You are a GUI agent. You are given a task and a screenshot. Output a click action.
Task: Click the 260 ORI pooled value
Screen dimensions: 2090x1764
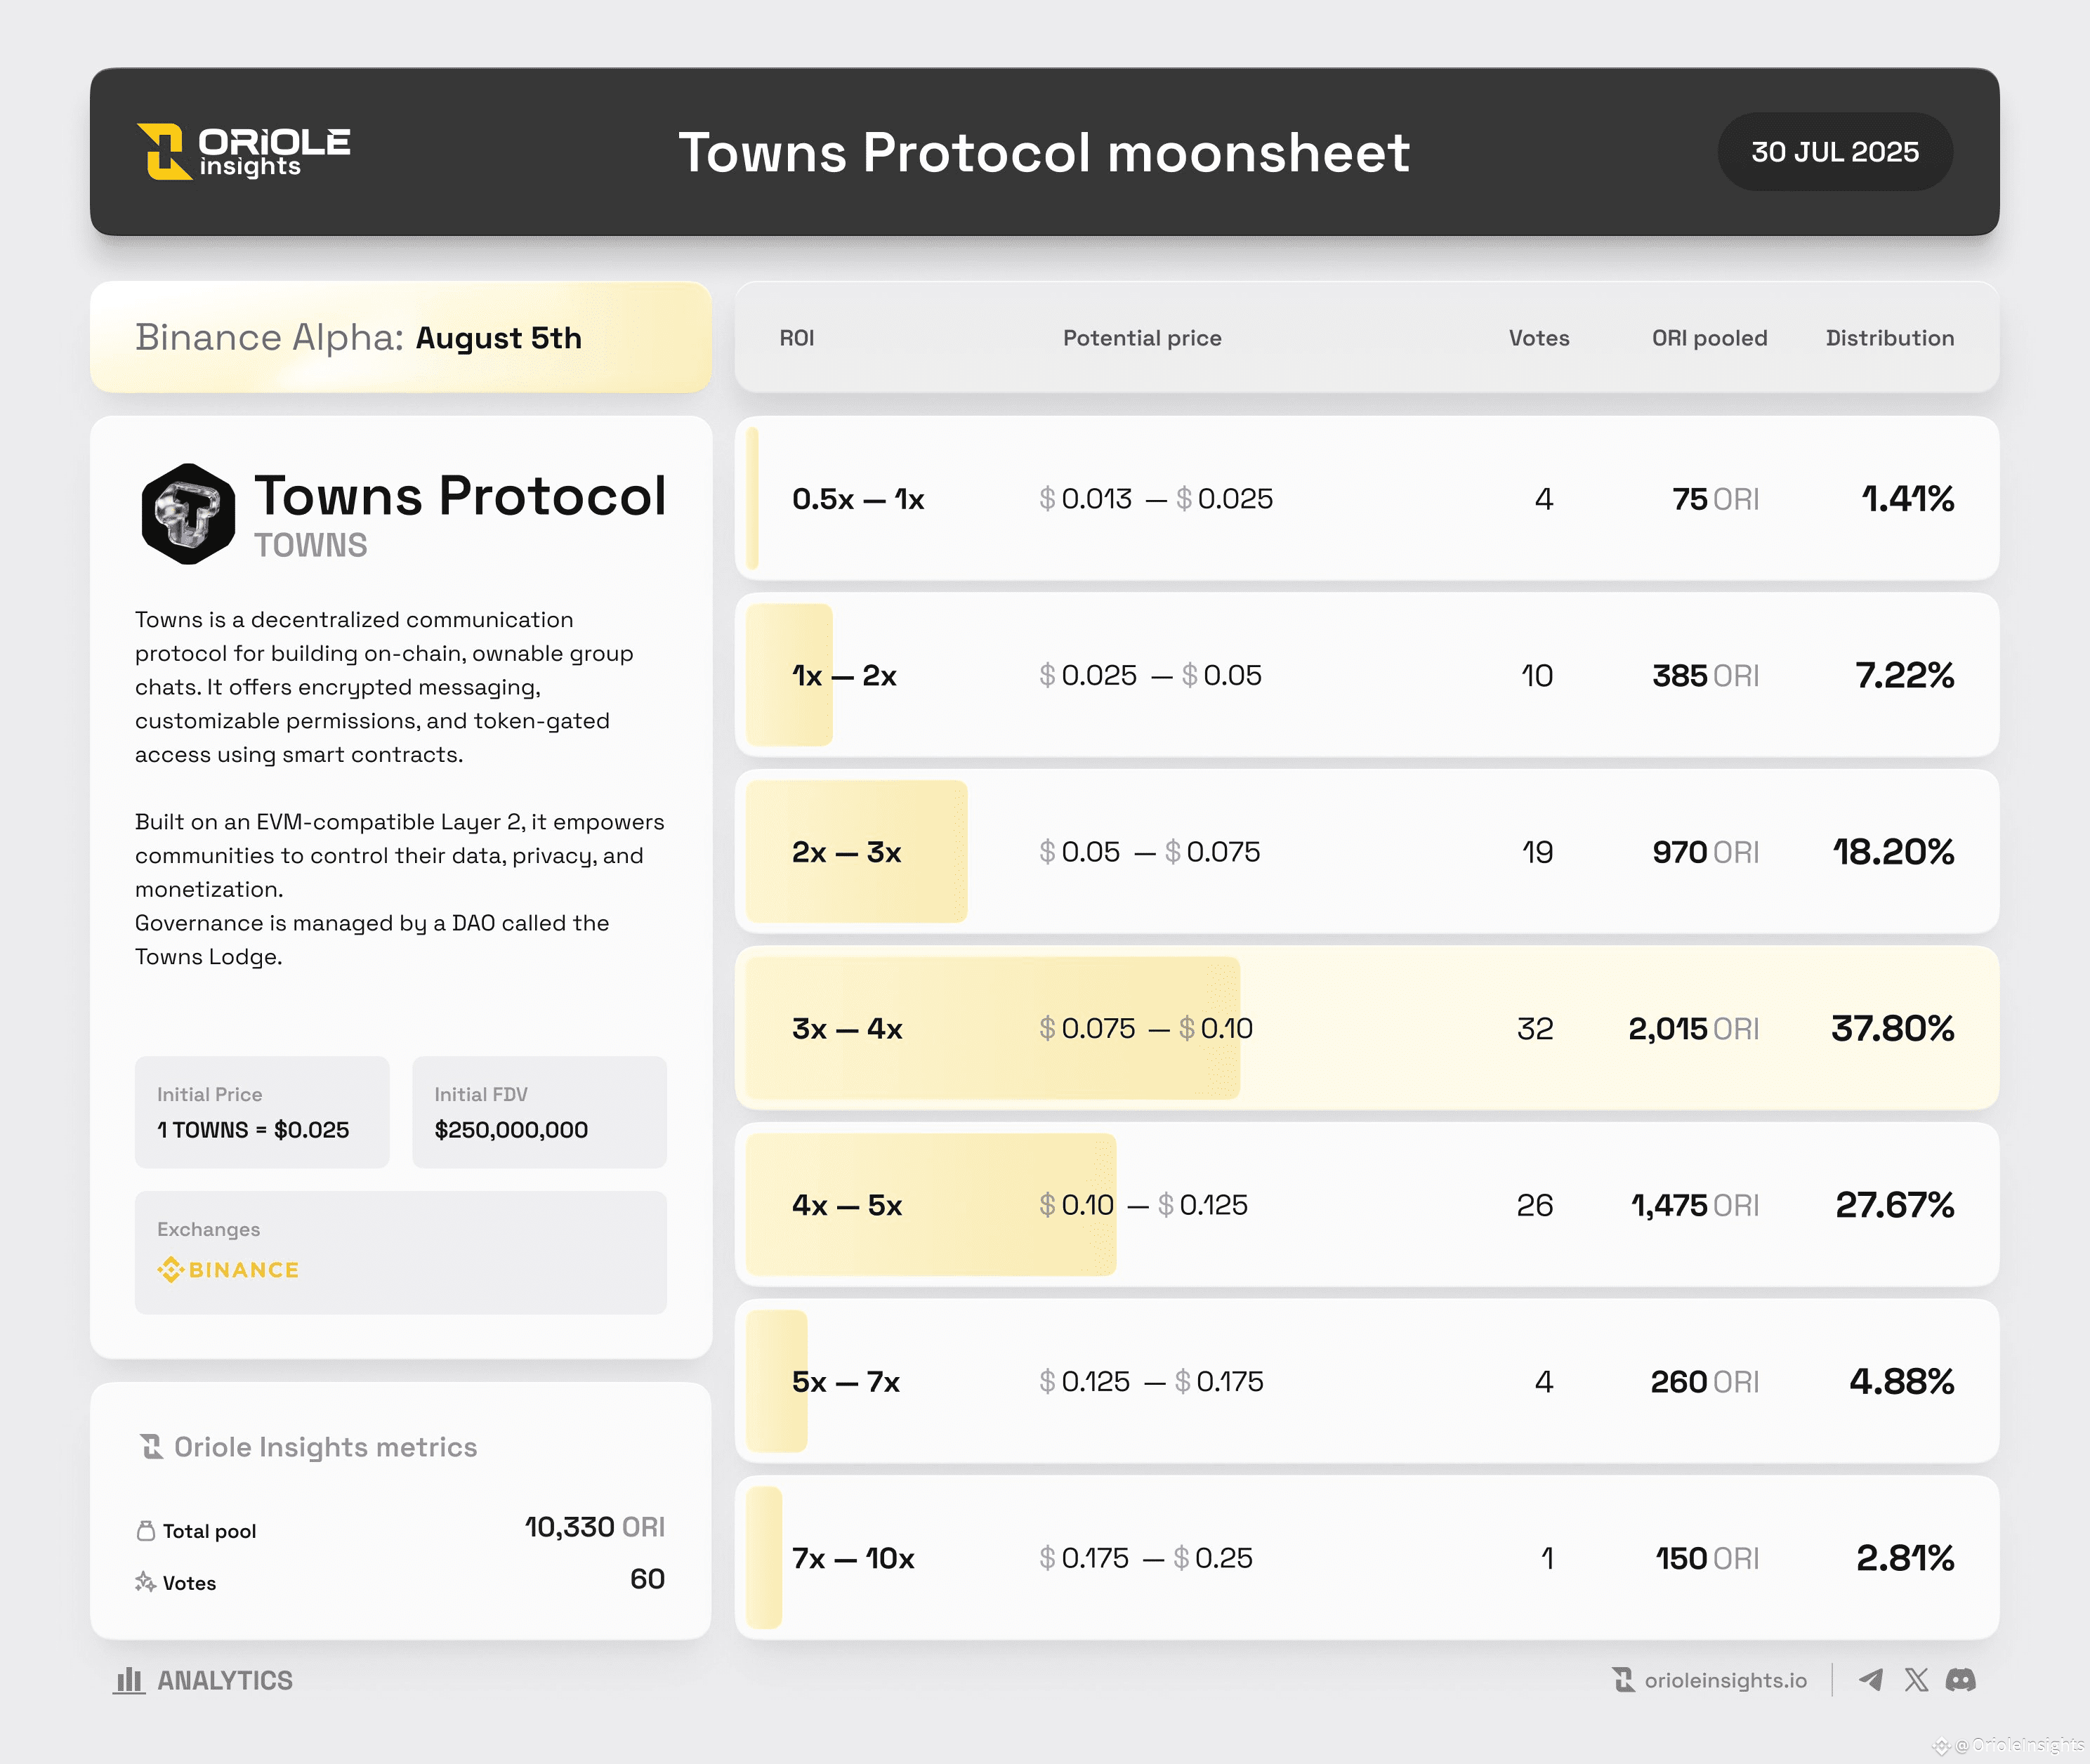tap(1705, 1382)
